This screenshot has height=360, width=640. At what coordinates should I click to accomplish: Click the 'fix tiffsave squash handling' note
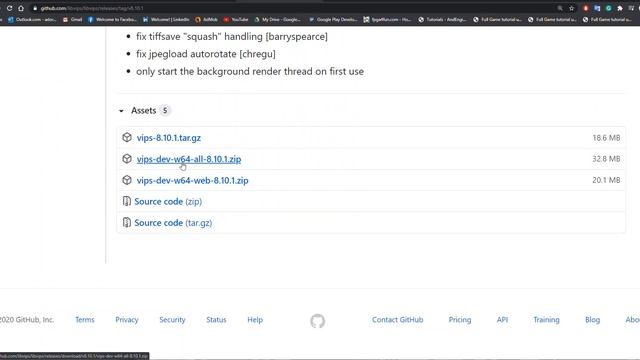click(x=232, y=36)
